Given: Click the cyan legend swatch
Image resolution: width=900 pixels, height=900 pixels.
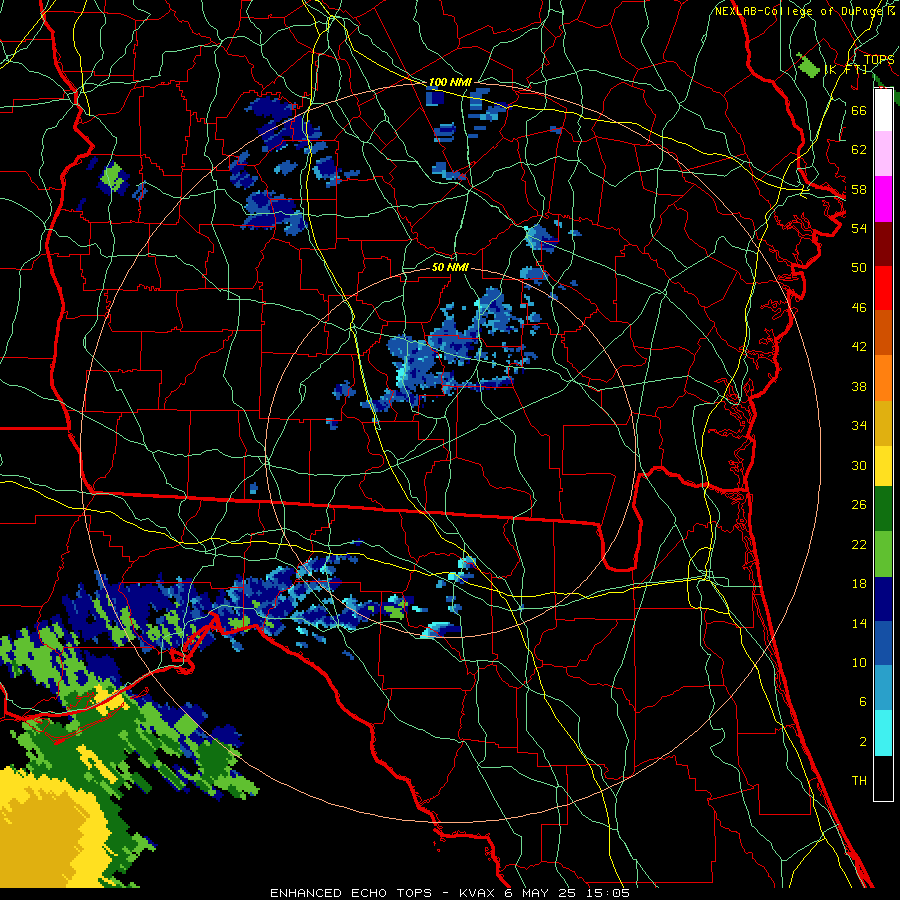Looking at the screenshot, I should click(x=883, y=733).
